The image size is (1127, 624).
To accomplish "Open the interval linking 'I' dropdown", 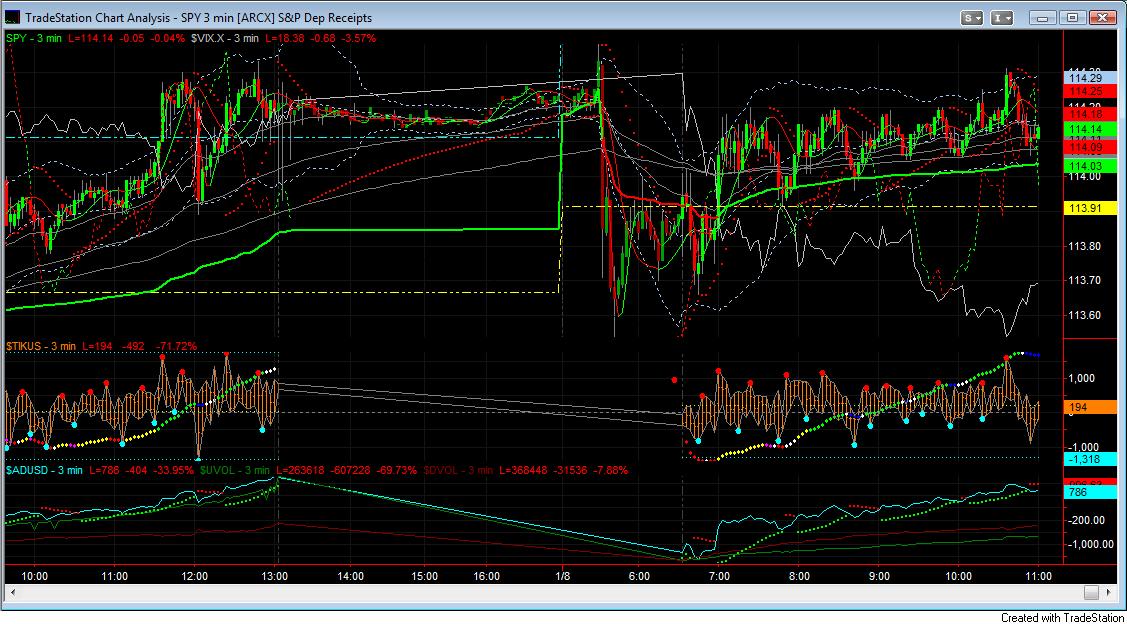I will (1003, 18).
